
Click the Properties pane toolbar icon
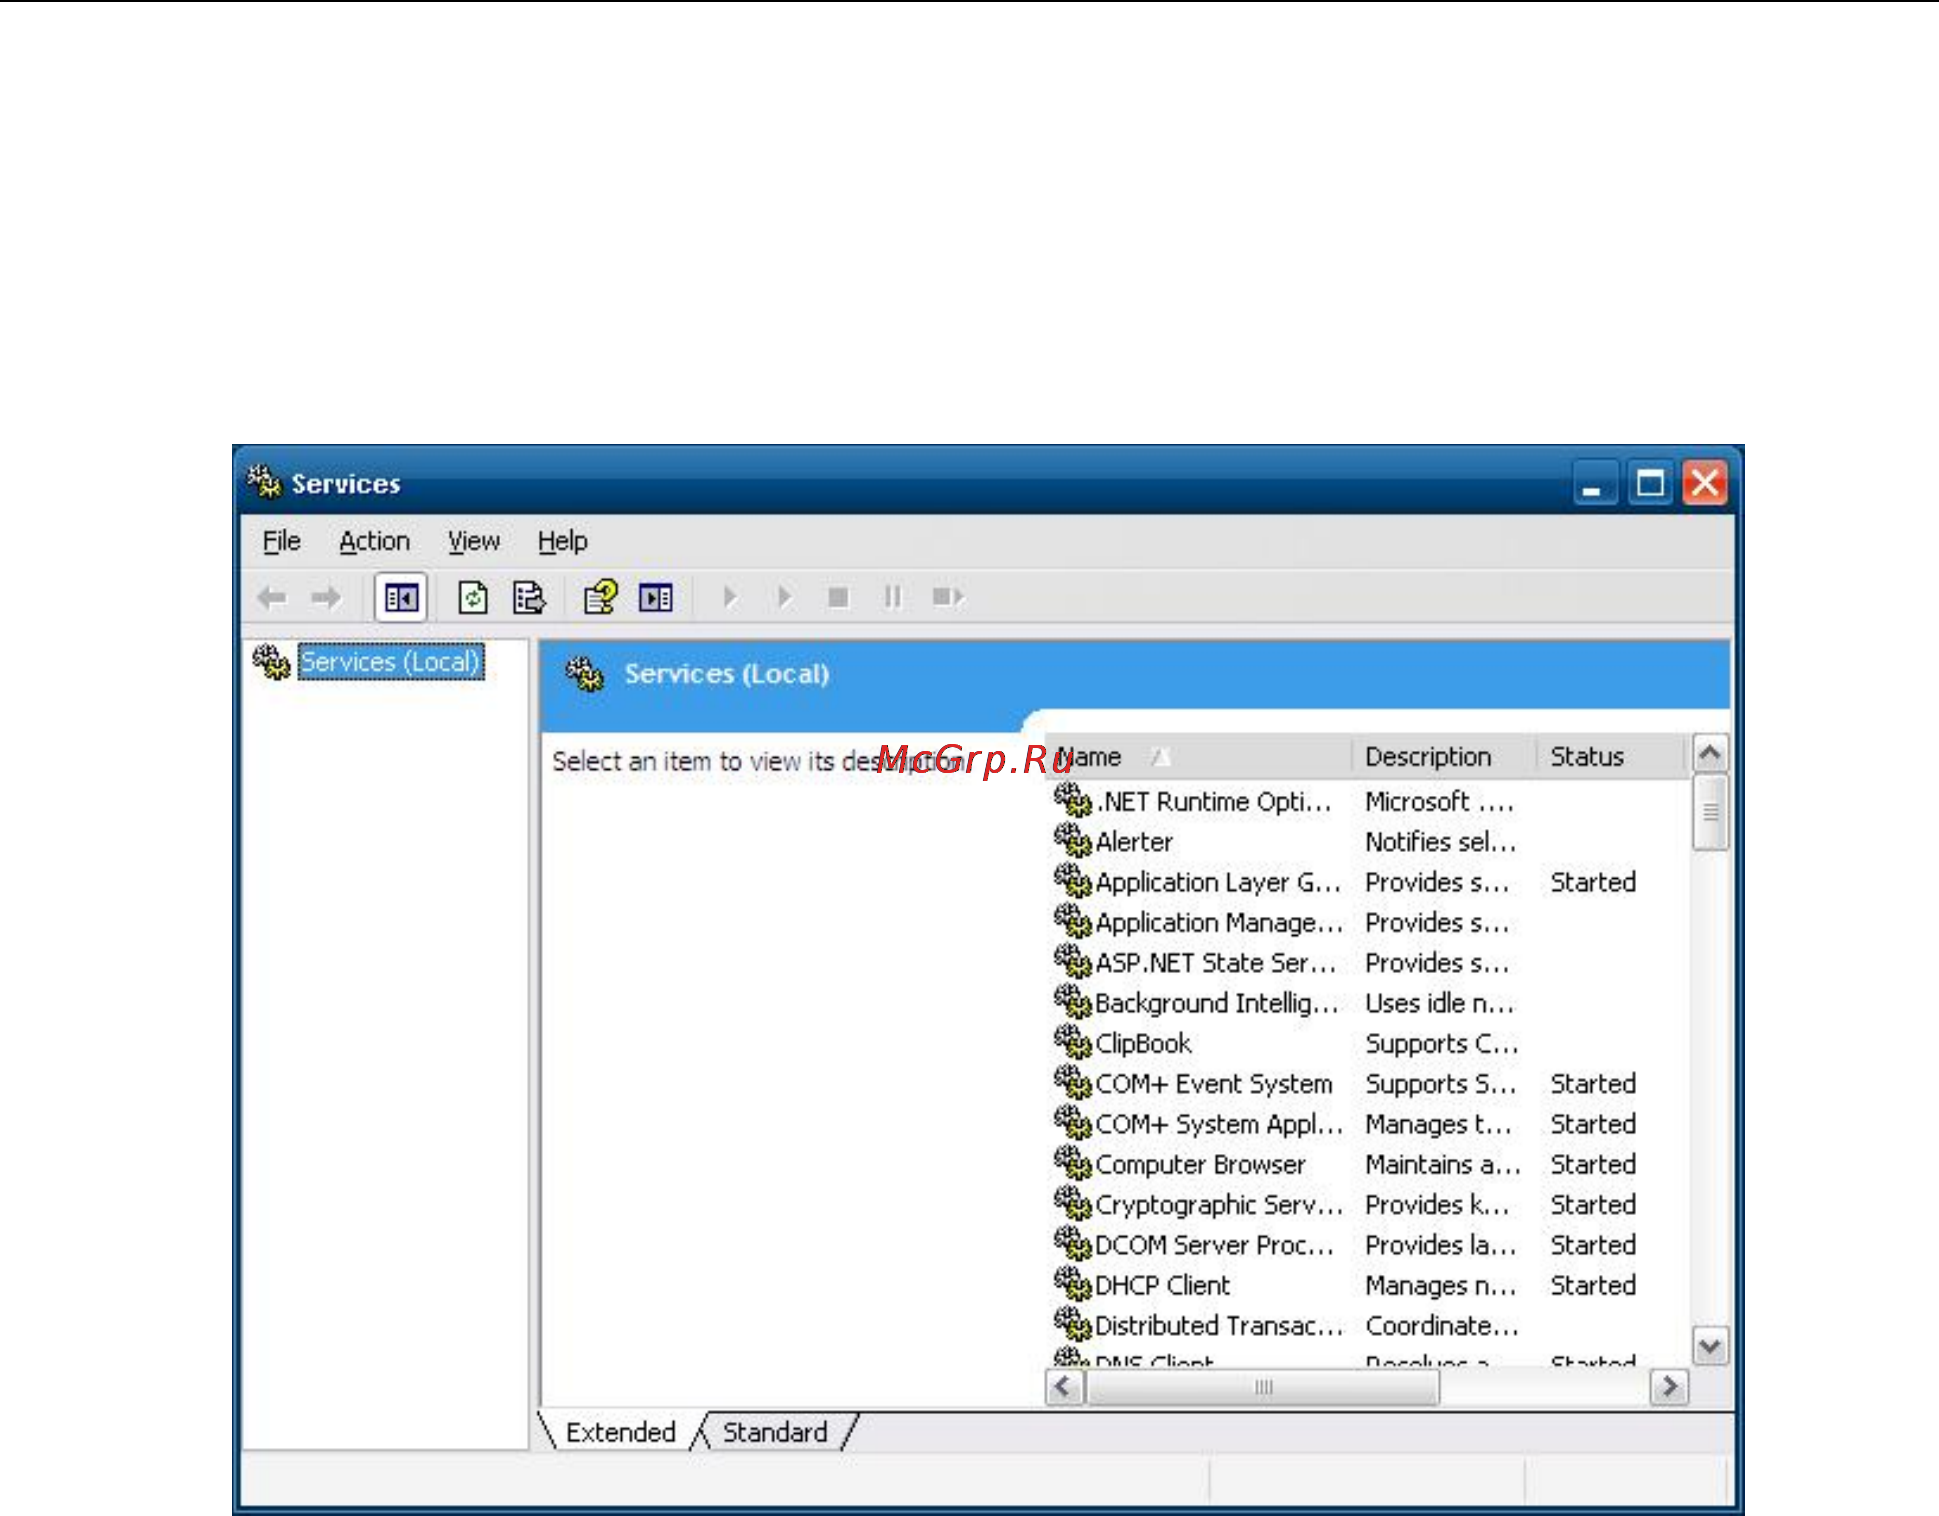coord(656,598)
